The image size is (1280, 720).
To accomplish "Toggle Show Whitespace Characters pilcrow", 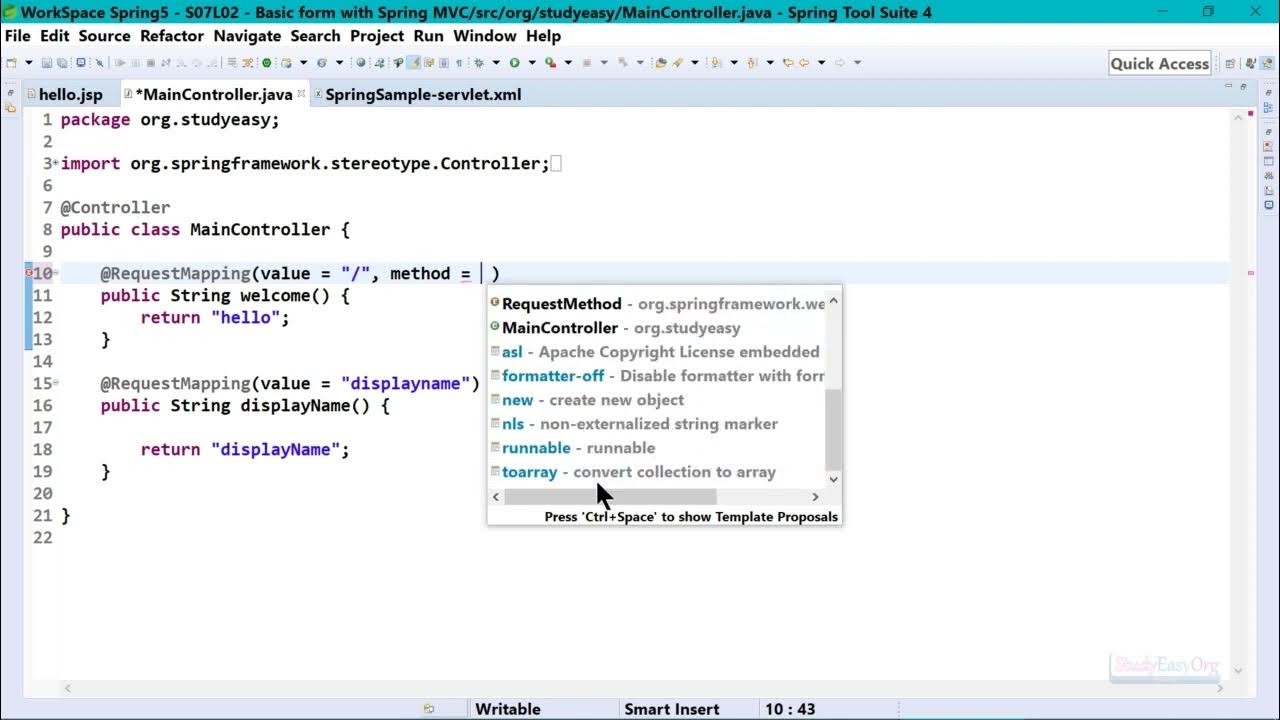I will point(458,63).
